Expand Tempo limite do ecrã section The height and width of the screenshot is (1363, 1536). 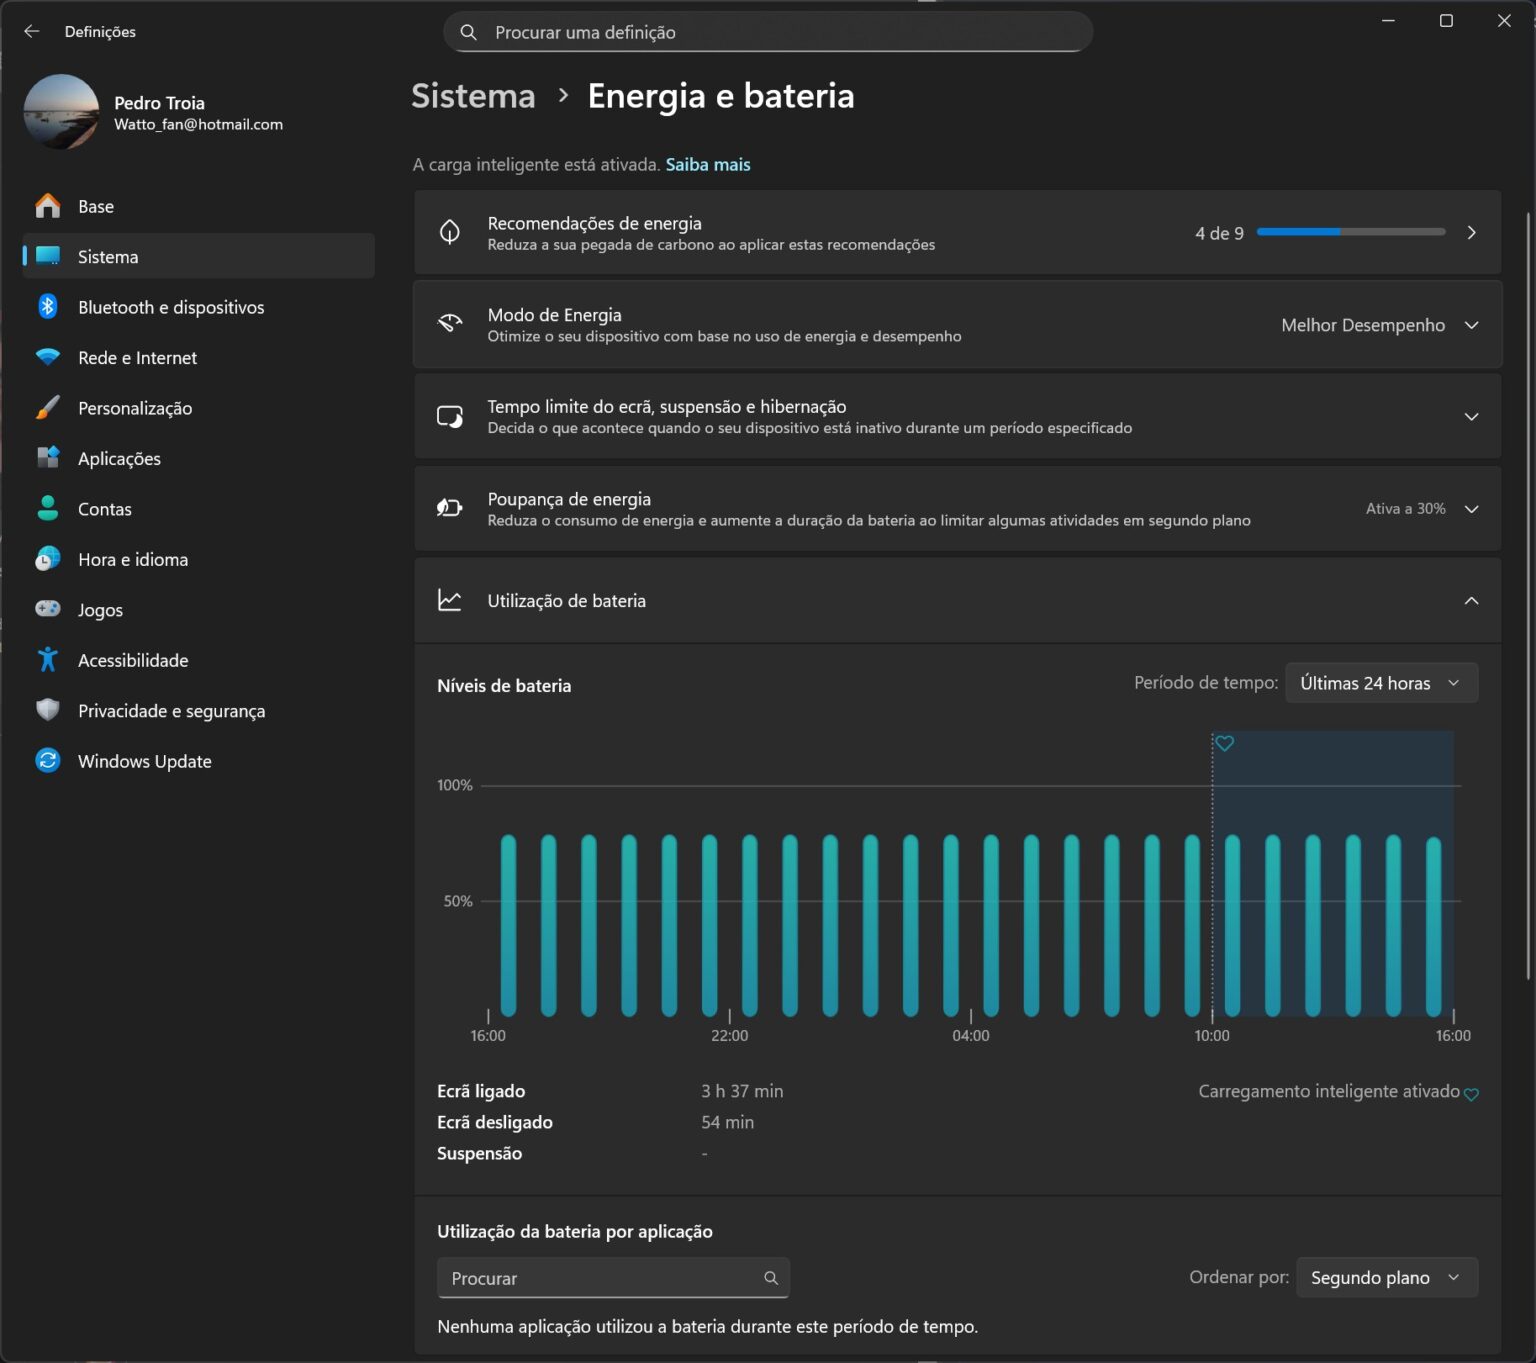click(1470, 416)
